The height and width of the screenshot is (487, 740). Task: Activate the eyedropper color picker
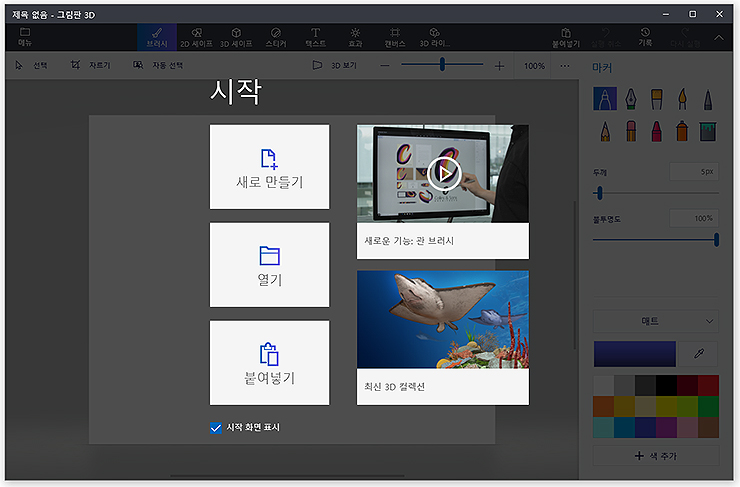click(699, 354)
